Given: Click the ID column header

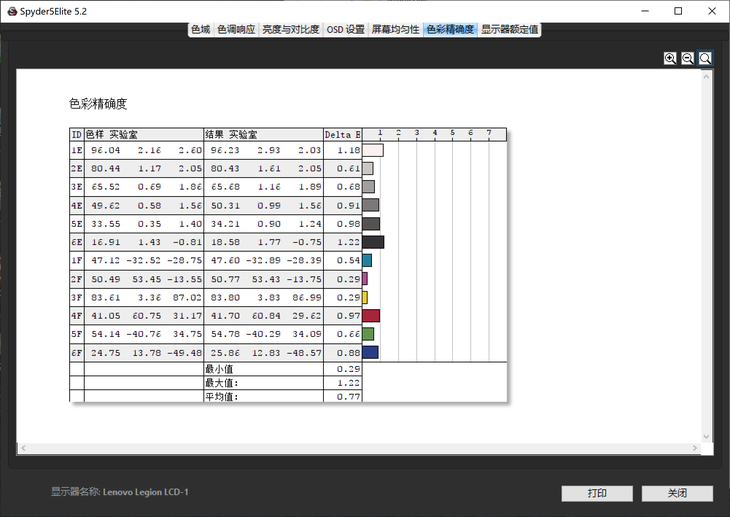Looking at the screenshot, I should [x=76, y=135].
